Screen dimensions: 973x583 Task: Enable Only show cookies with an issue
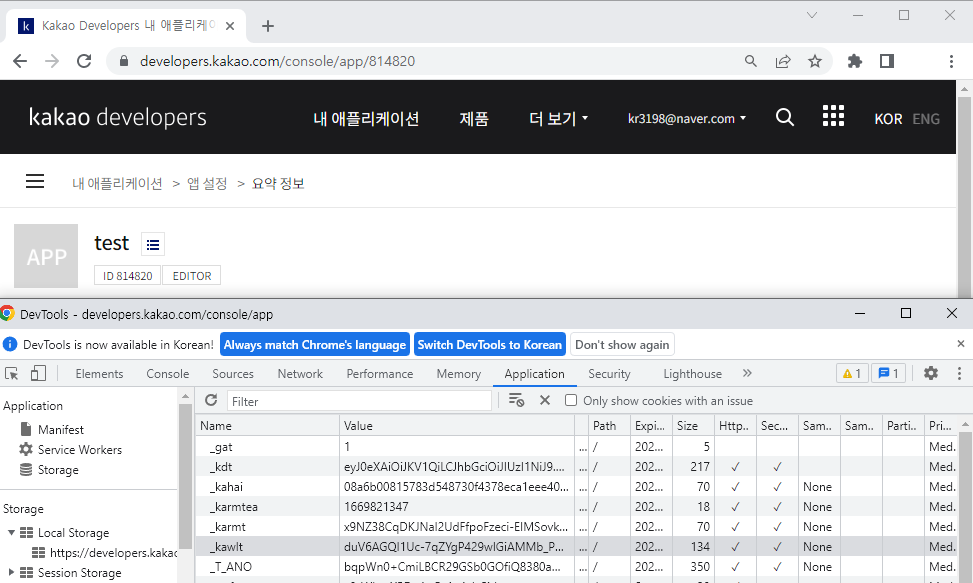tap(571, 400)
